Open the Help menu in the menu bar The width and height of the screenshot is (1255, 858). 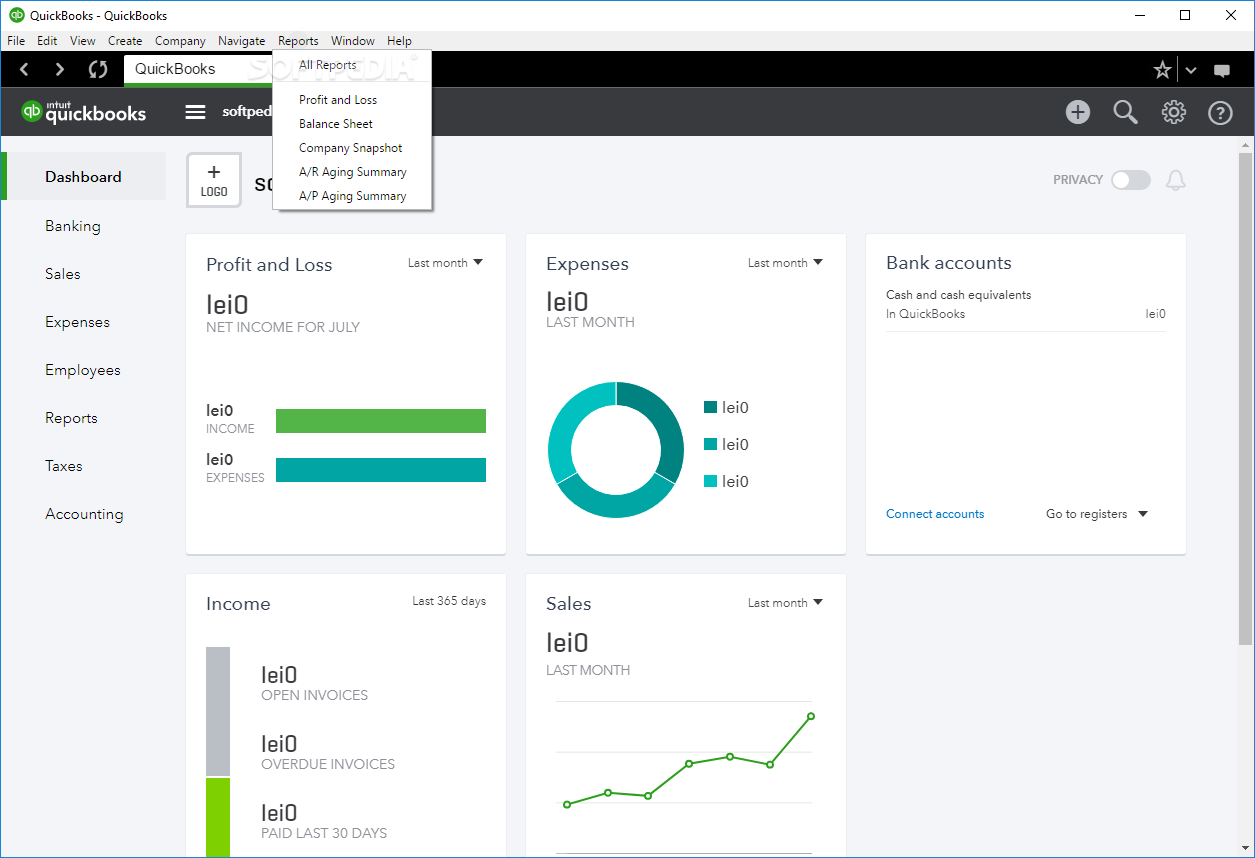click(399, 41)
